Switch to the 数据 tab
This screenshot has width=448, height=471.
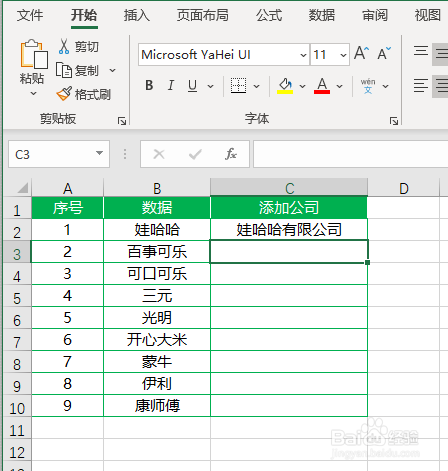pos(322,15)
